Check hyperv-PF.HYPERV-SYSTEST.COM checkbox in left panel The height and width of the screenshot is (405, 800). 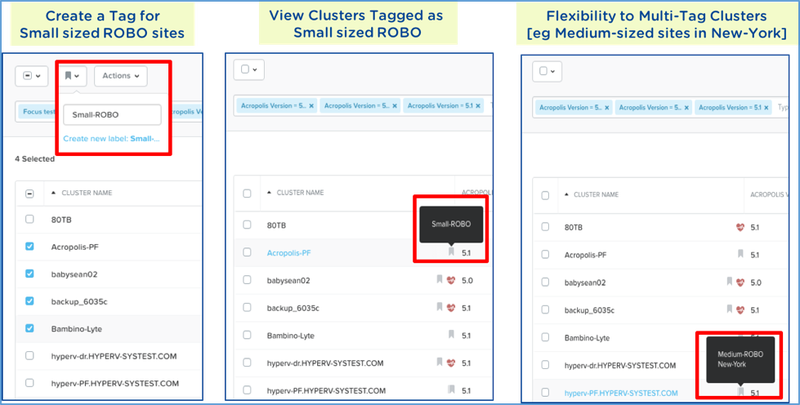click(30, 383)
